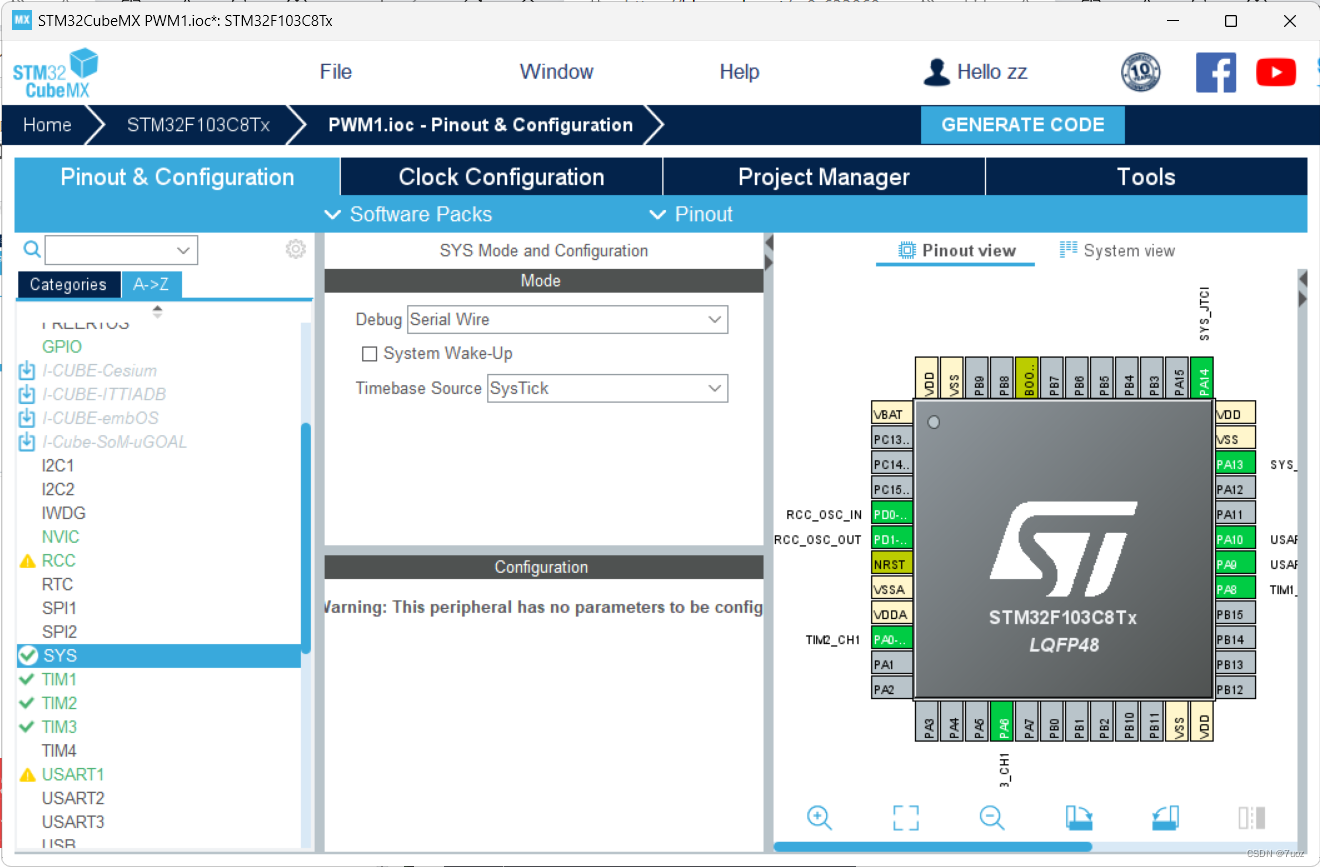This screenshot has height=867, width=1320.
Task: Select NVIC in the peripheral list
Action: [60, 537]
